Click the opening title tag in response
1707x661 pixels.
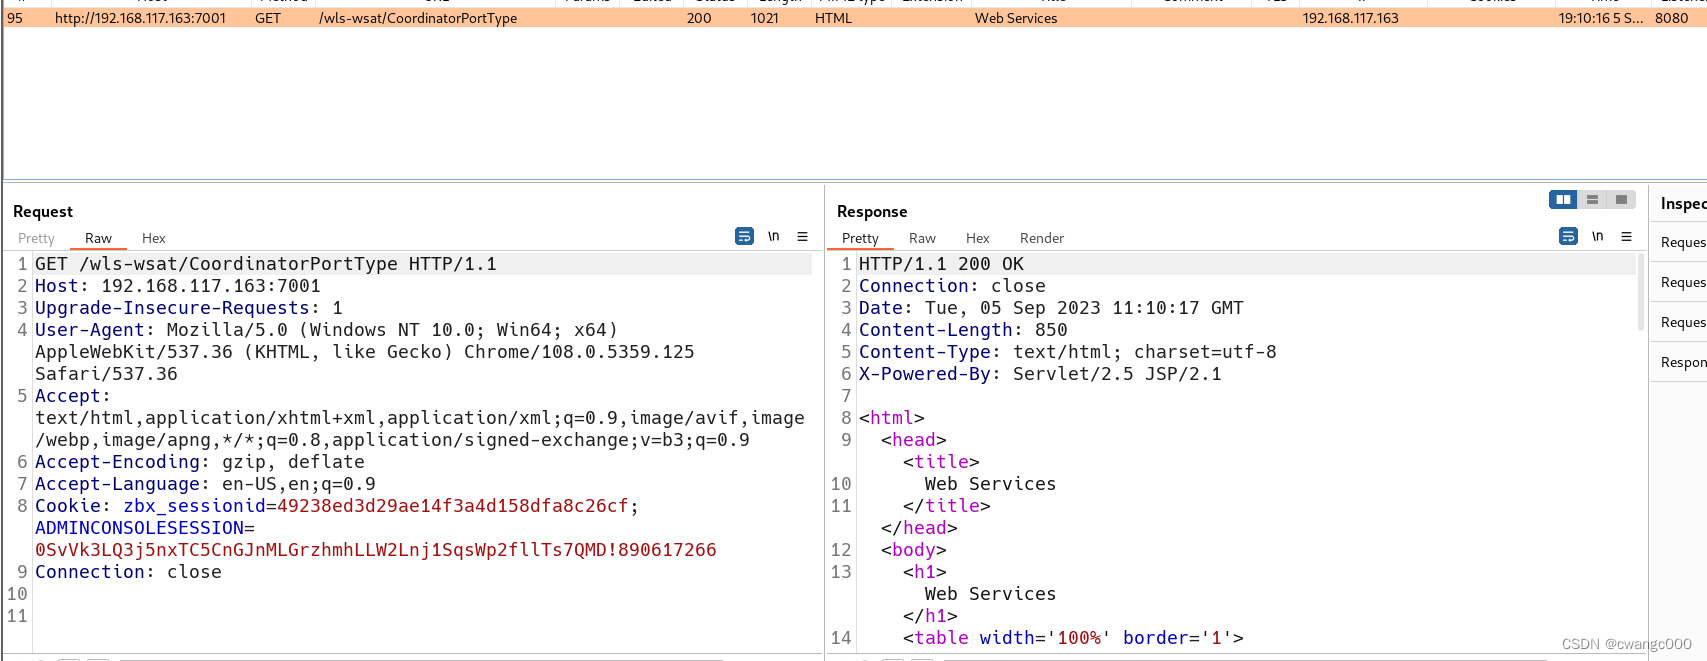click(941, 462)
